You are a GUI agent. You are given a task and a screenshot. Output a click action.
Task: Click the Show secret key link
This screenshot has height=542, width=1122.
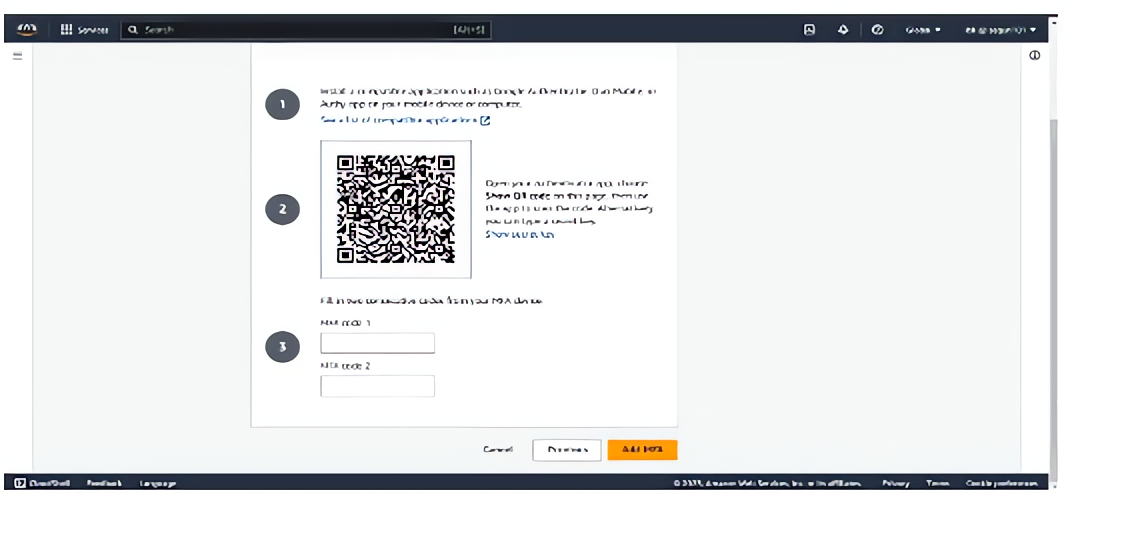coord(520,234)
